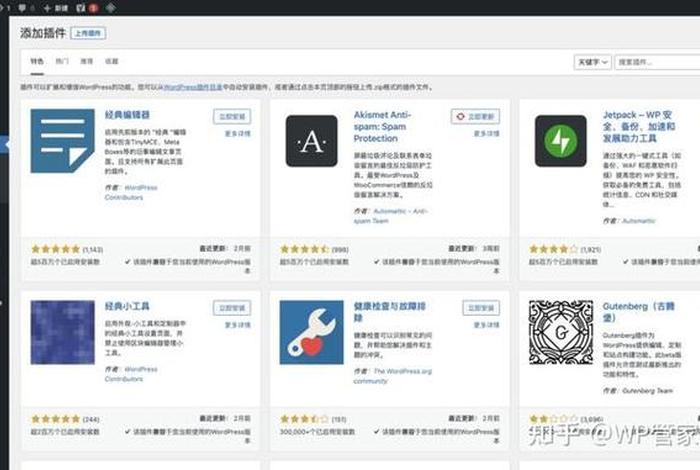The width and height of the screenshot is (700, 470).
Task: Open the 关键字 search type dropdown
Action: 592,62
